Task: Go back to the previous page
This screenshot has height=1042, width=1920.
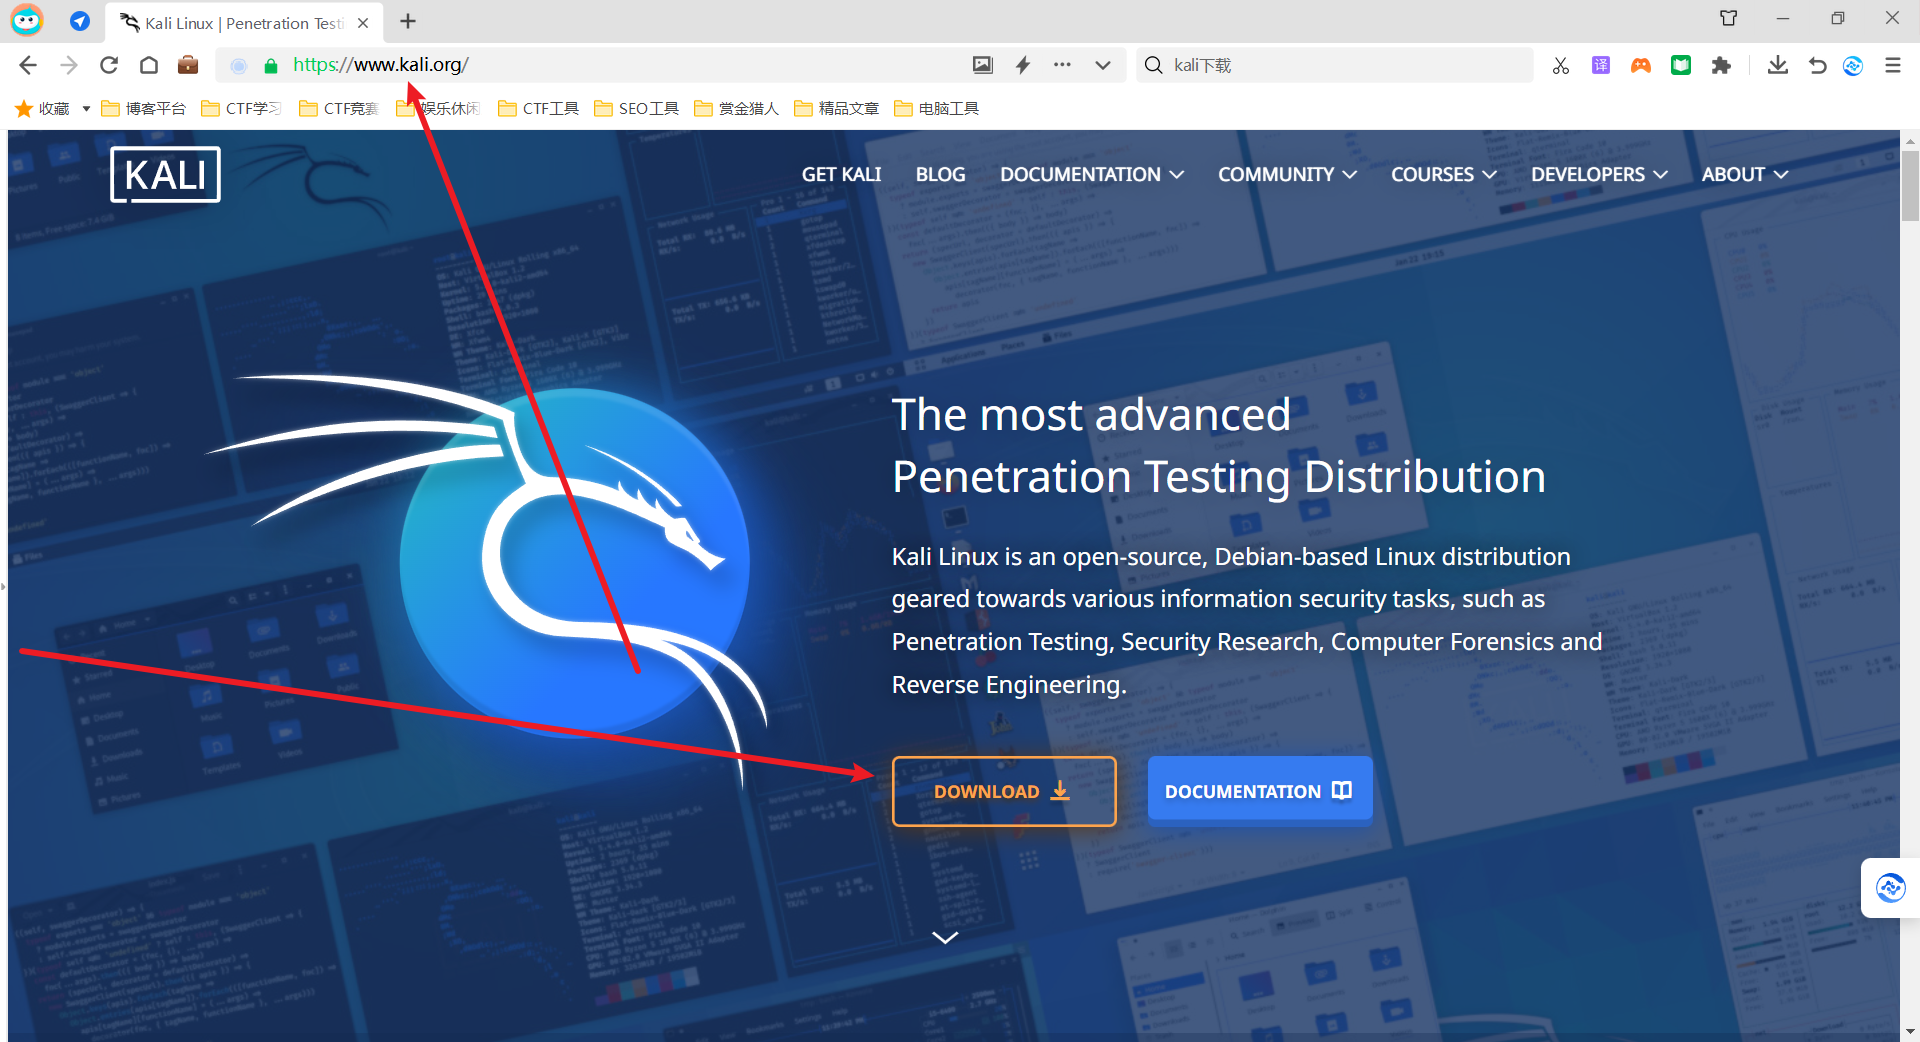Action: (x=28, y=65)
